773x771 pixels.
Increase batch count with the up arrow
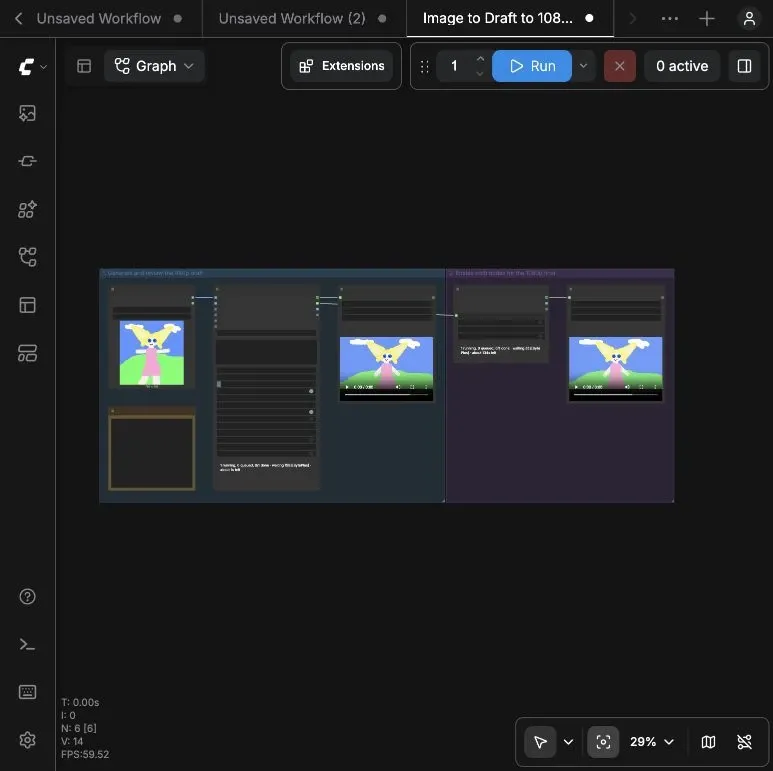coord(480,59)
